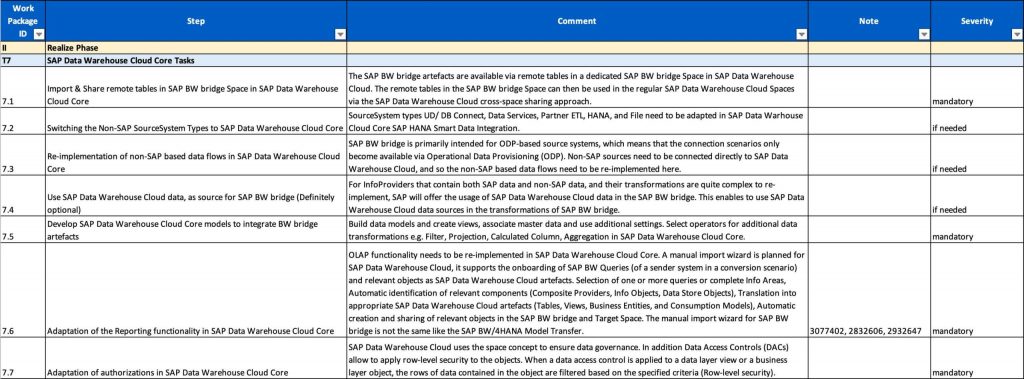Image resolution: width=1024 pixels, height=379 pixels.
Task: Select the SAP Data Warehouse Cloud Core Tasks cell
Action: 196,60
